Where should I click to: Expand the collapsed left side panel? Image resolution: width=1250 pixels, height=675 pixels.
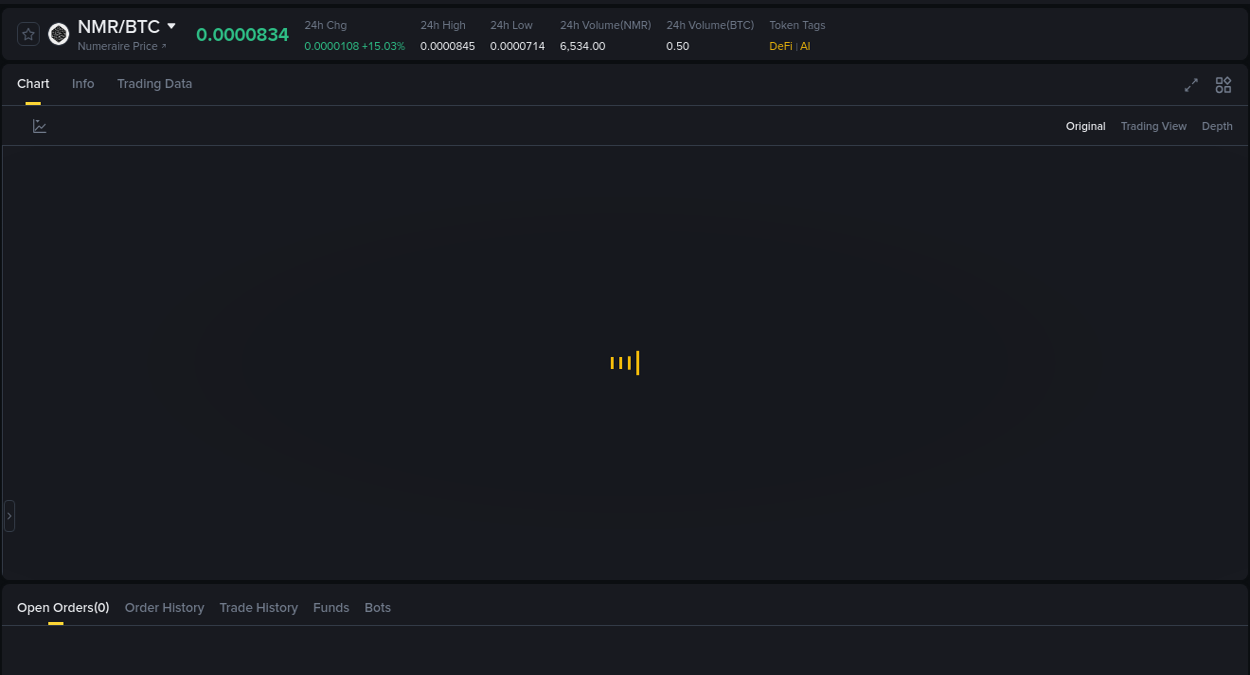point(9,515)
